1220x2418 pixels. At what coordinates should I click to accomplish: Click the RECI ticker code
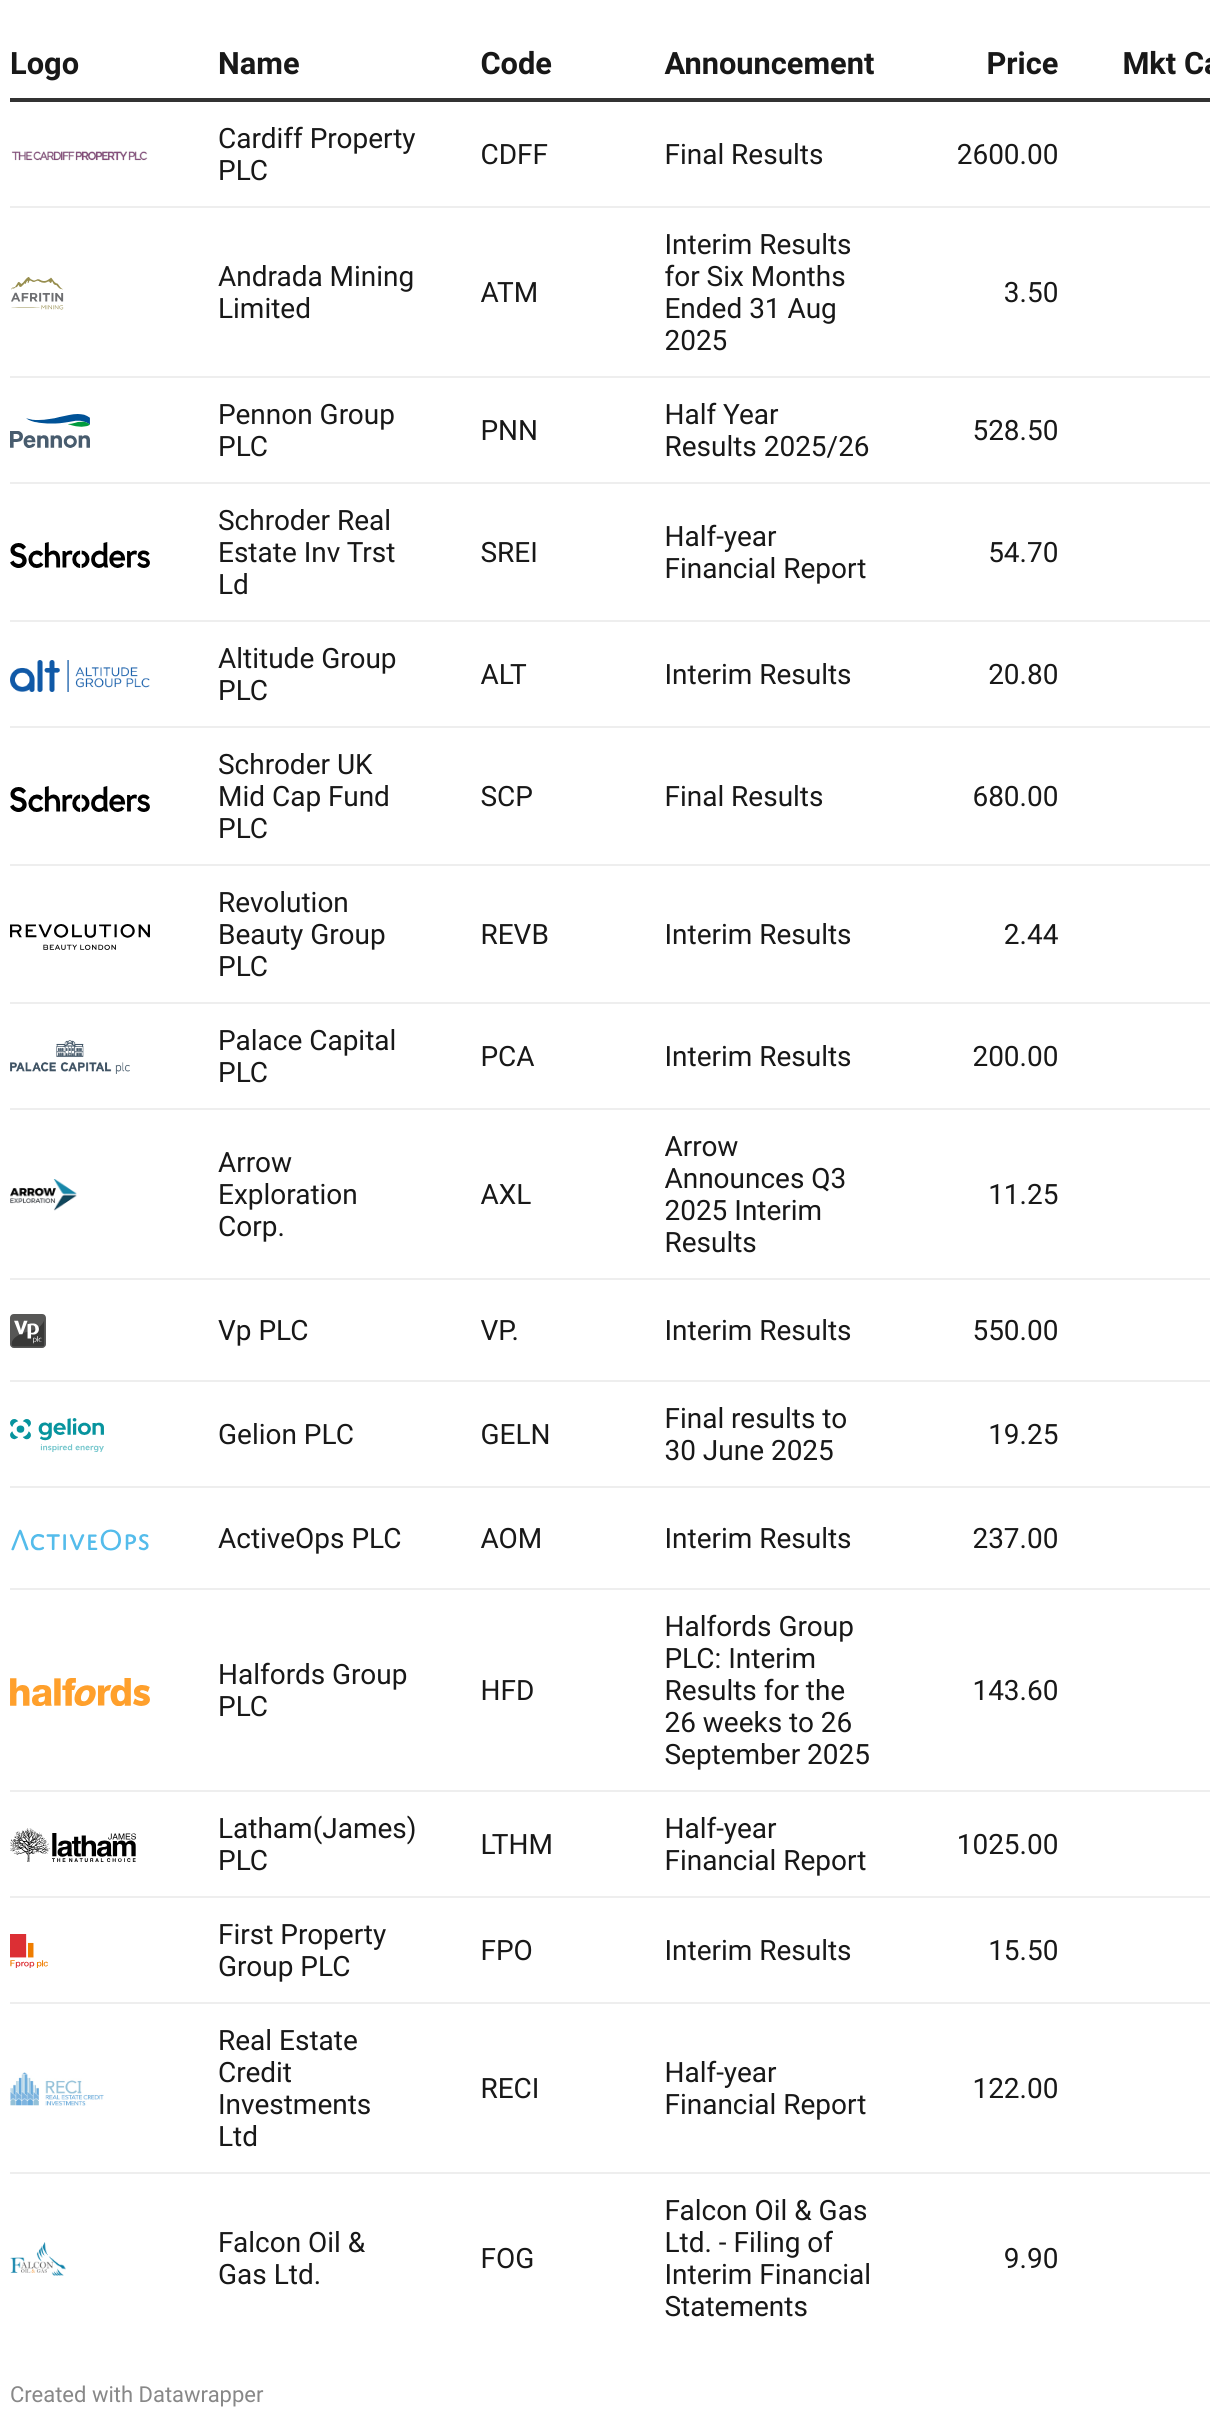(509, 2089)
